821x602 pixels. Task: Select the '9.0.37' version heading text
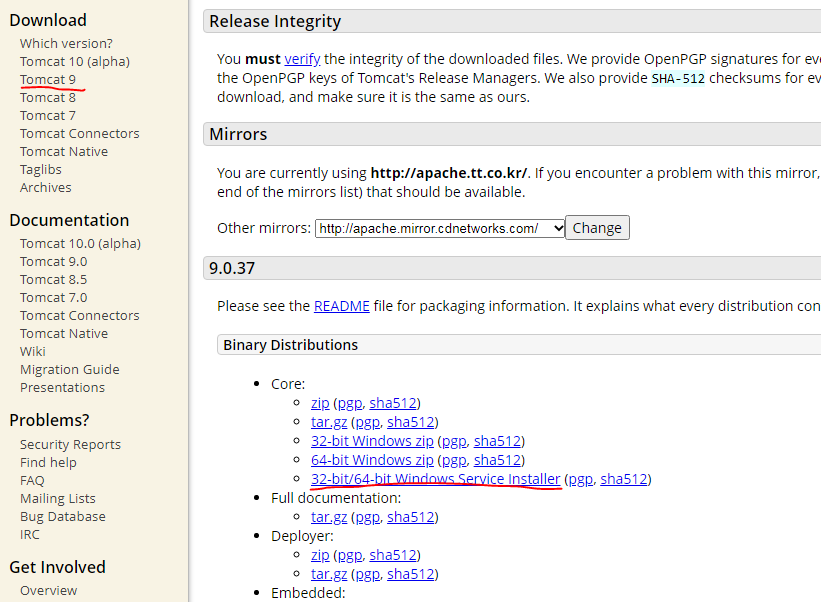coord(232,269)
